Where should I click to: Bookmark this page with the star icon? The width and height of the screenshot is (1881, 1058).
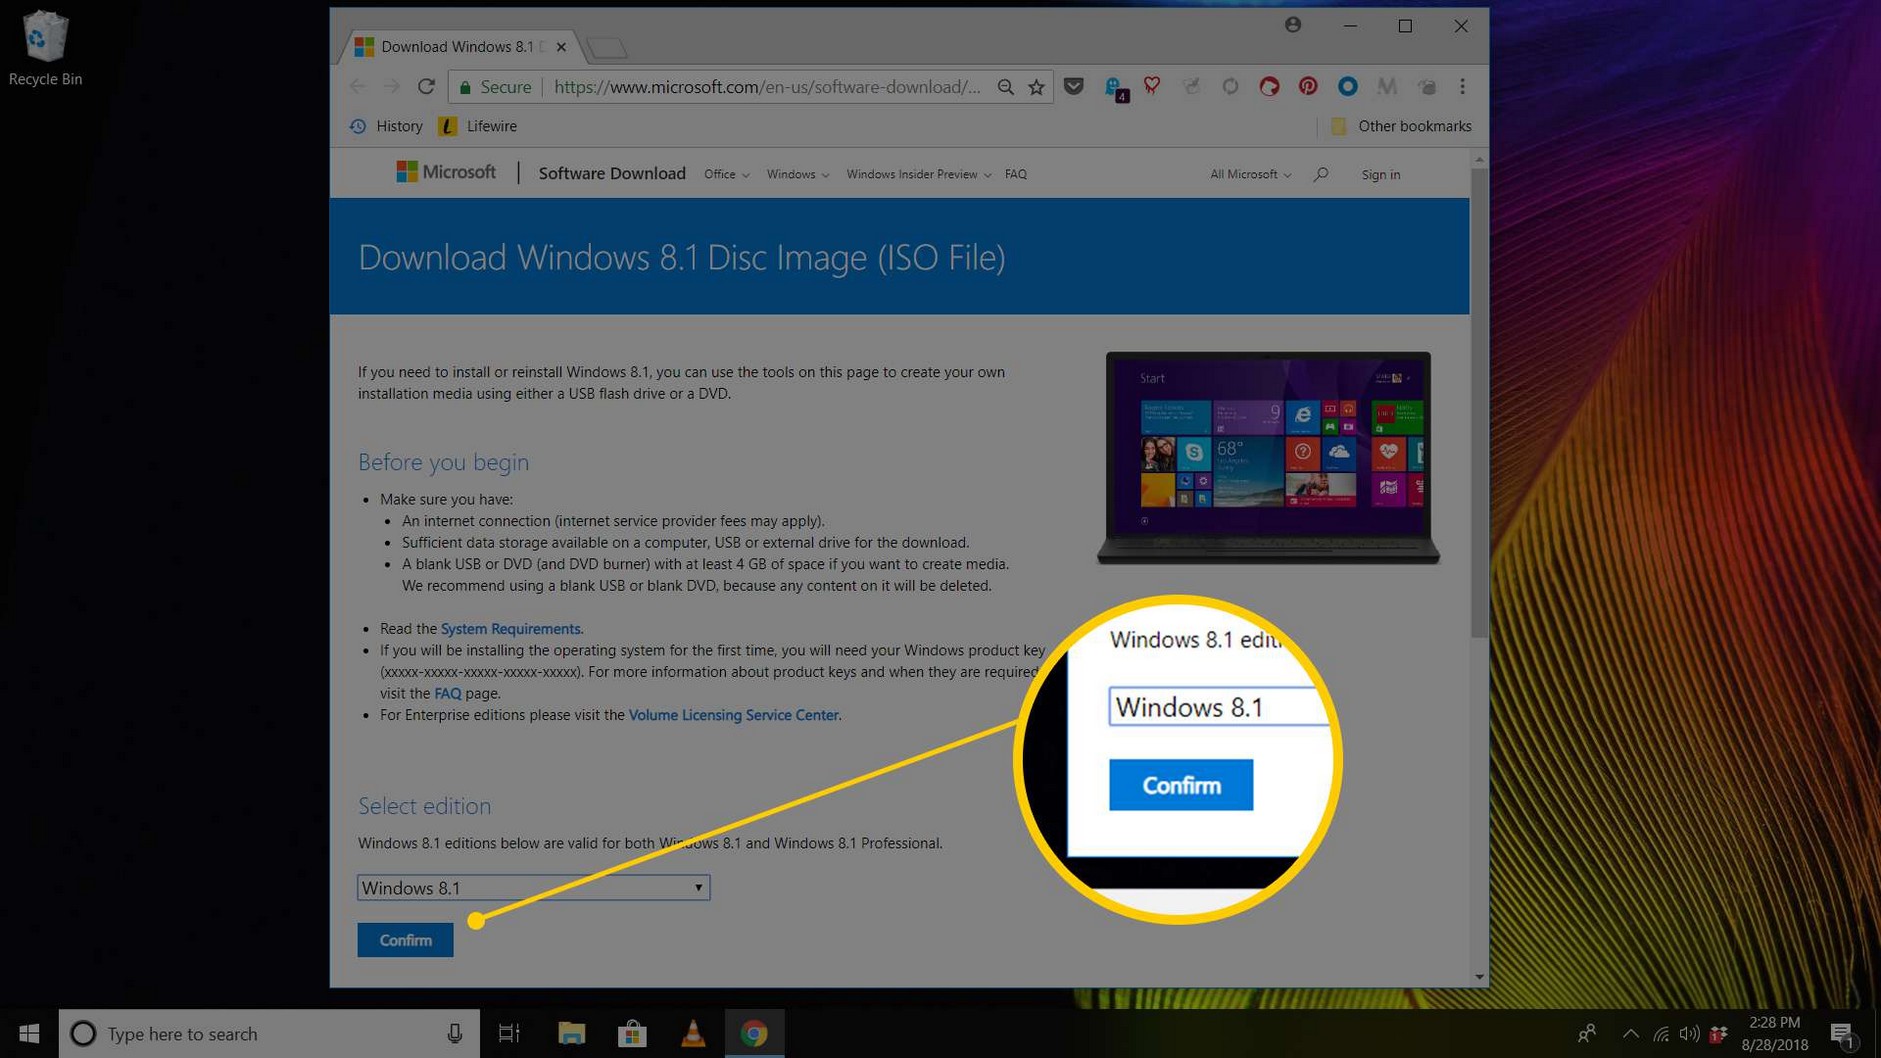pyautogui.click(x=1036, y=87)
